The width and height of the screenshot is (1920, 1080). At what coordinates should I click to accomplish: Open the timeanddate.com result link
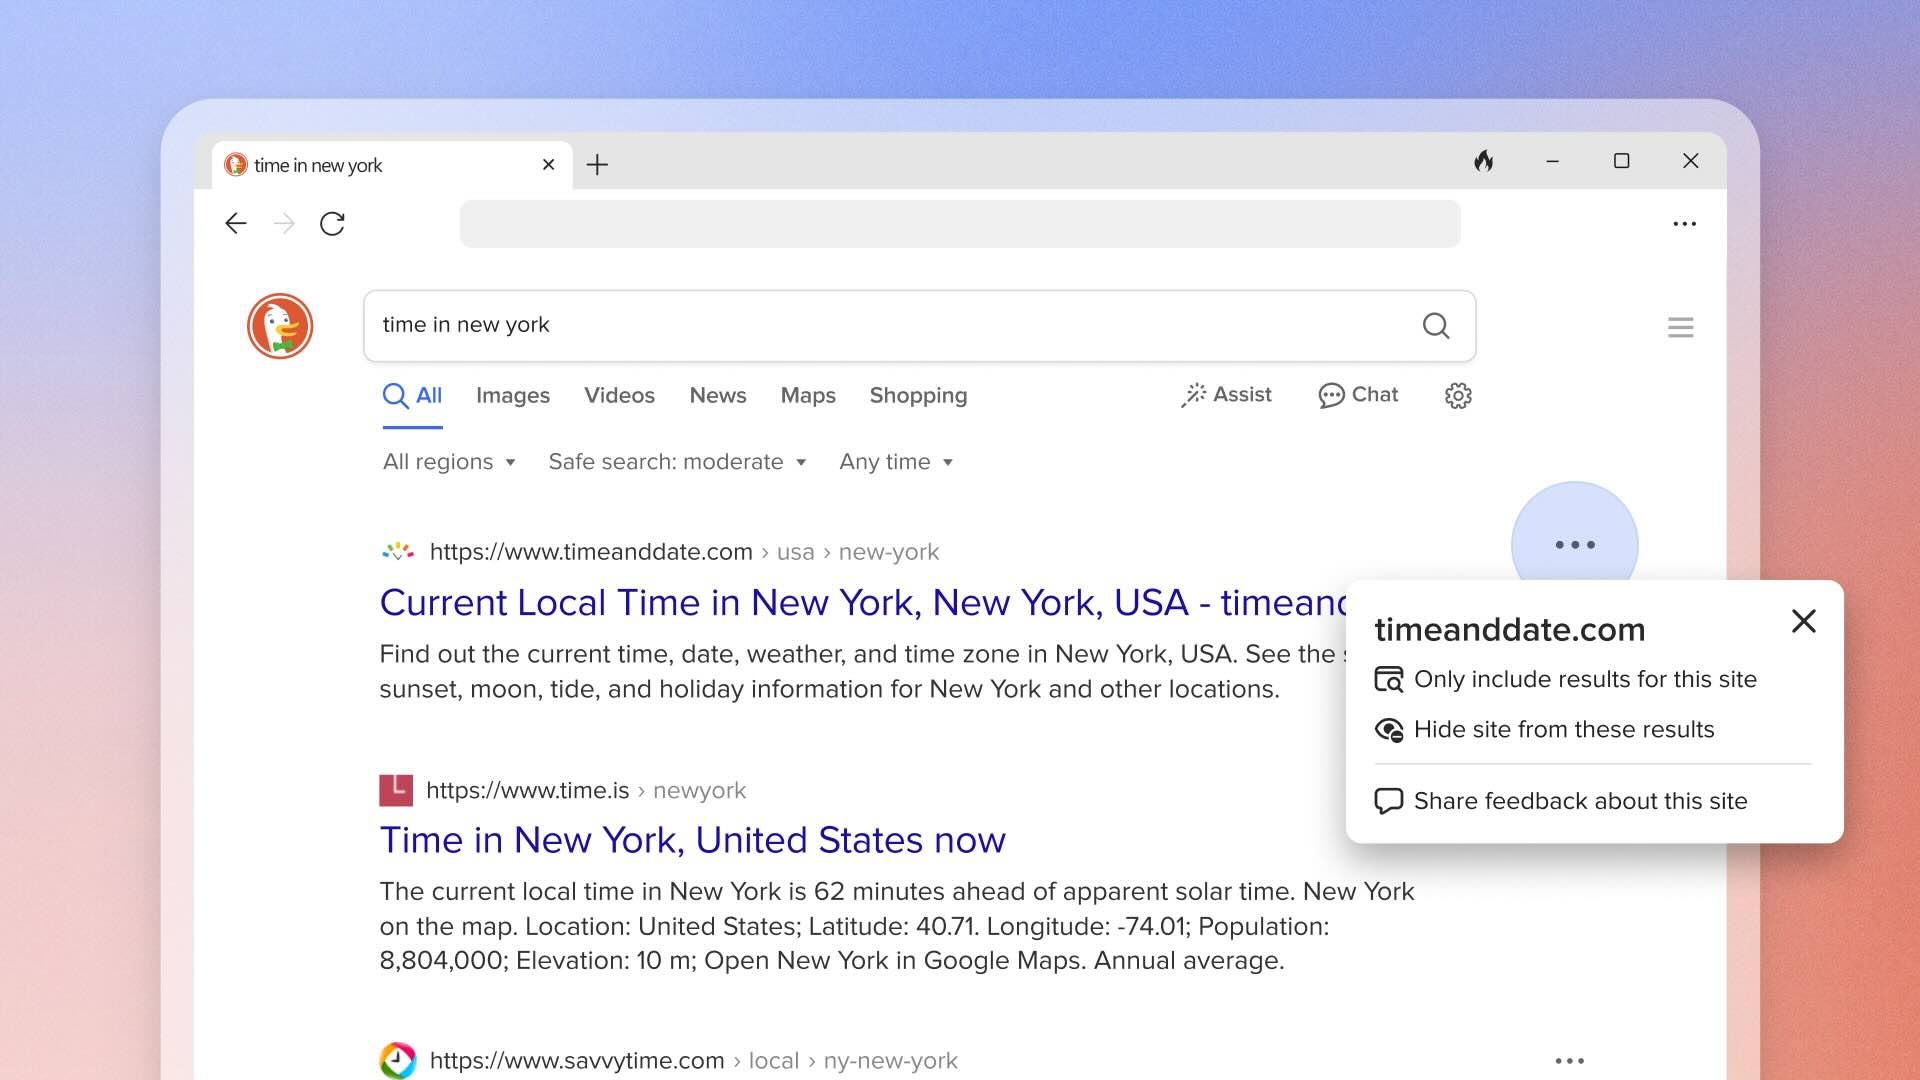click(862, 601)
